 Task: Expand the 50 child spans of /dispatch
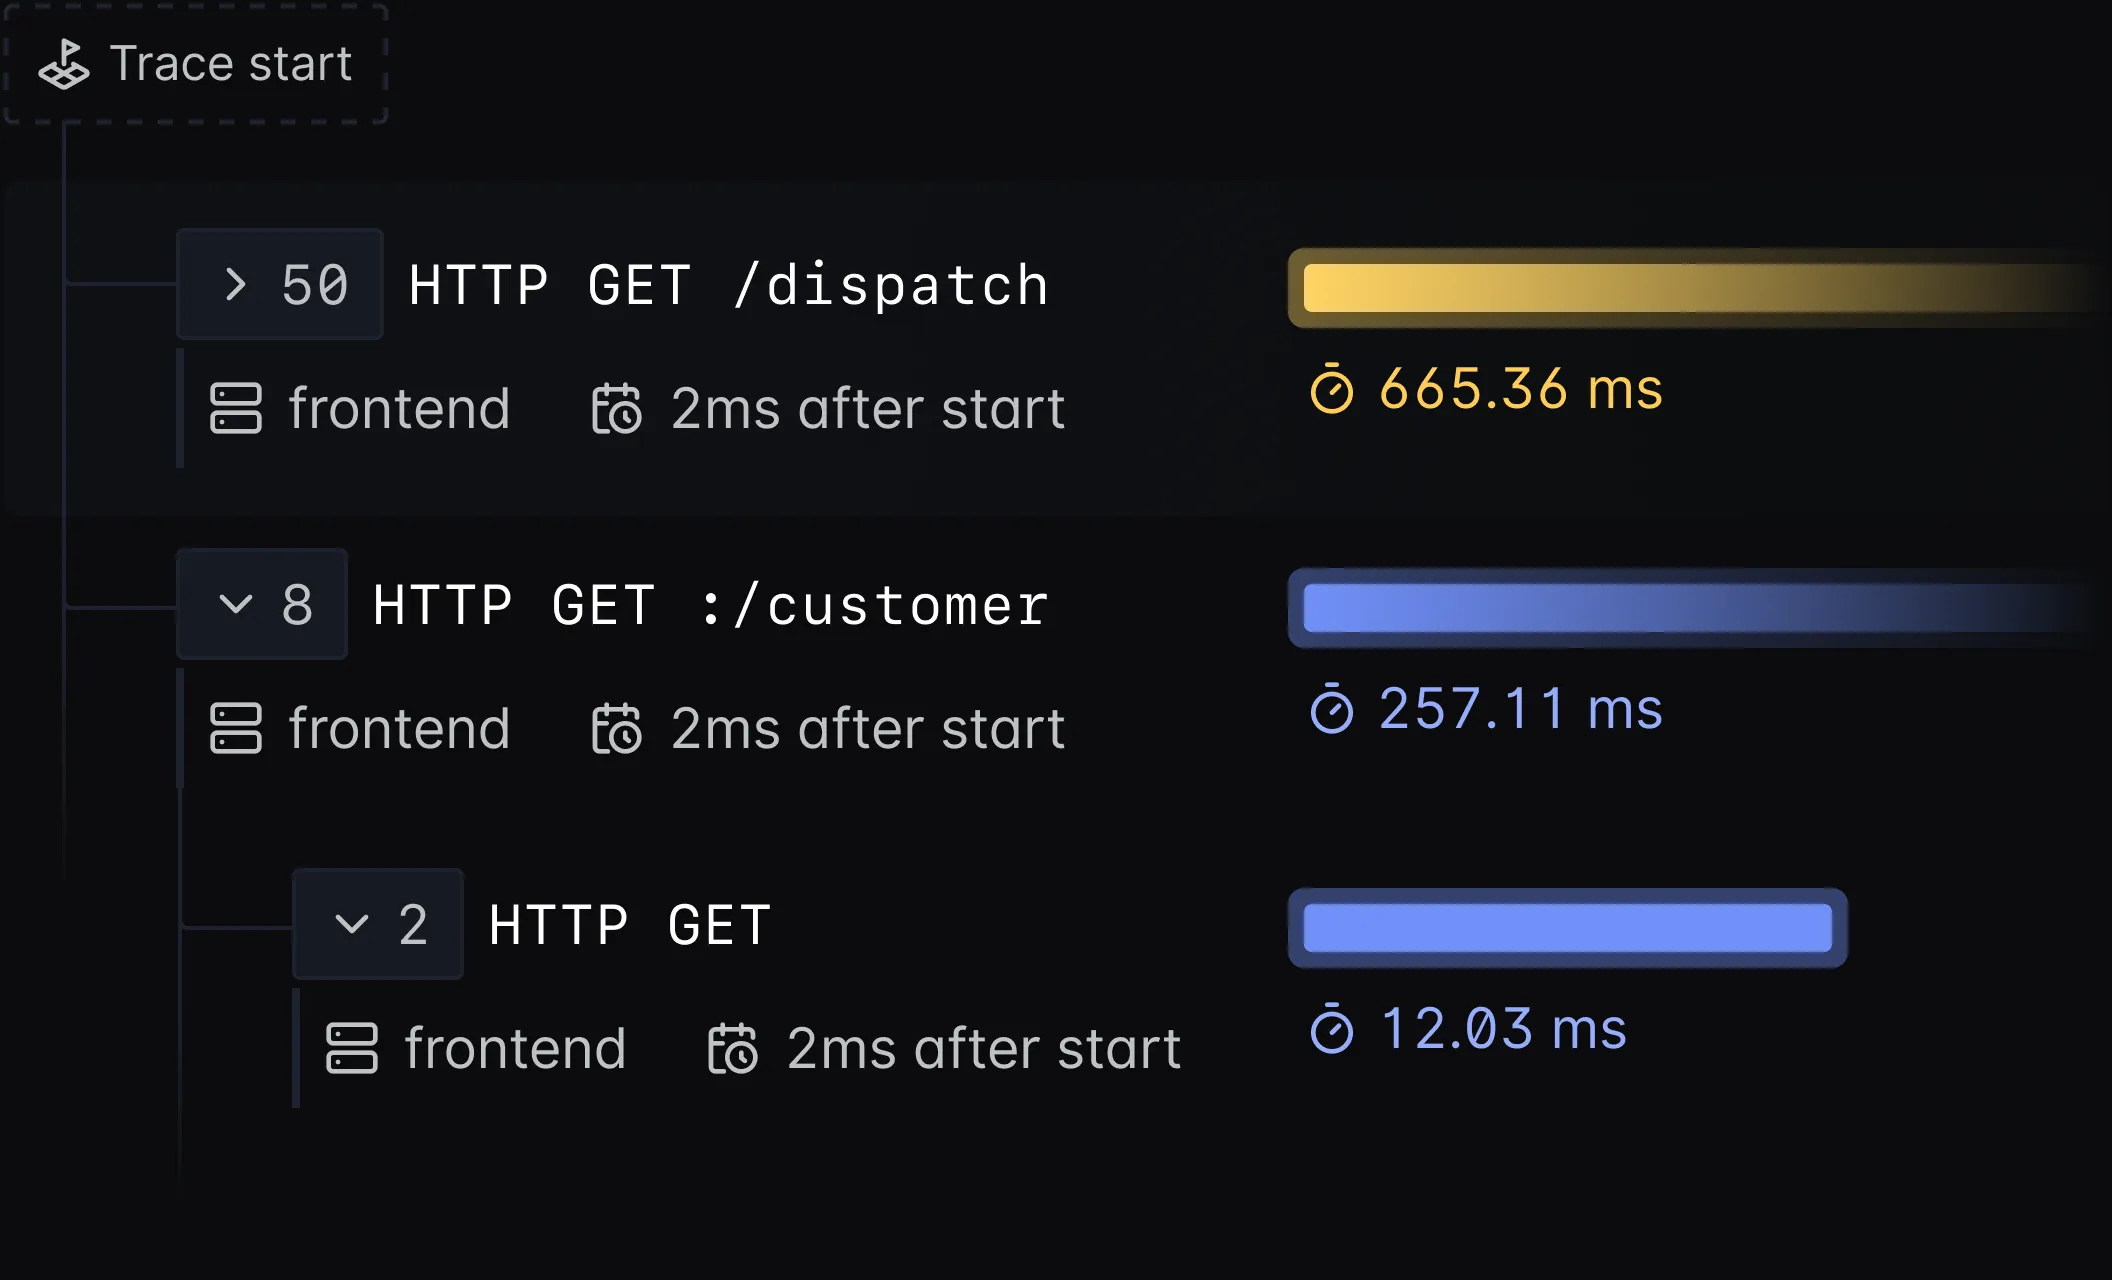280,284
